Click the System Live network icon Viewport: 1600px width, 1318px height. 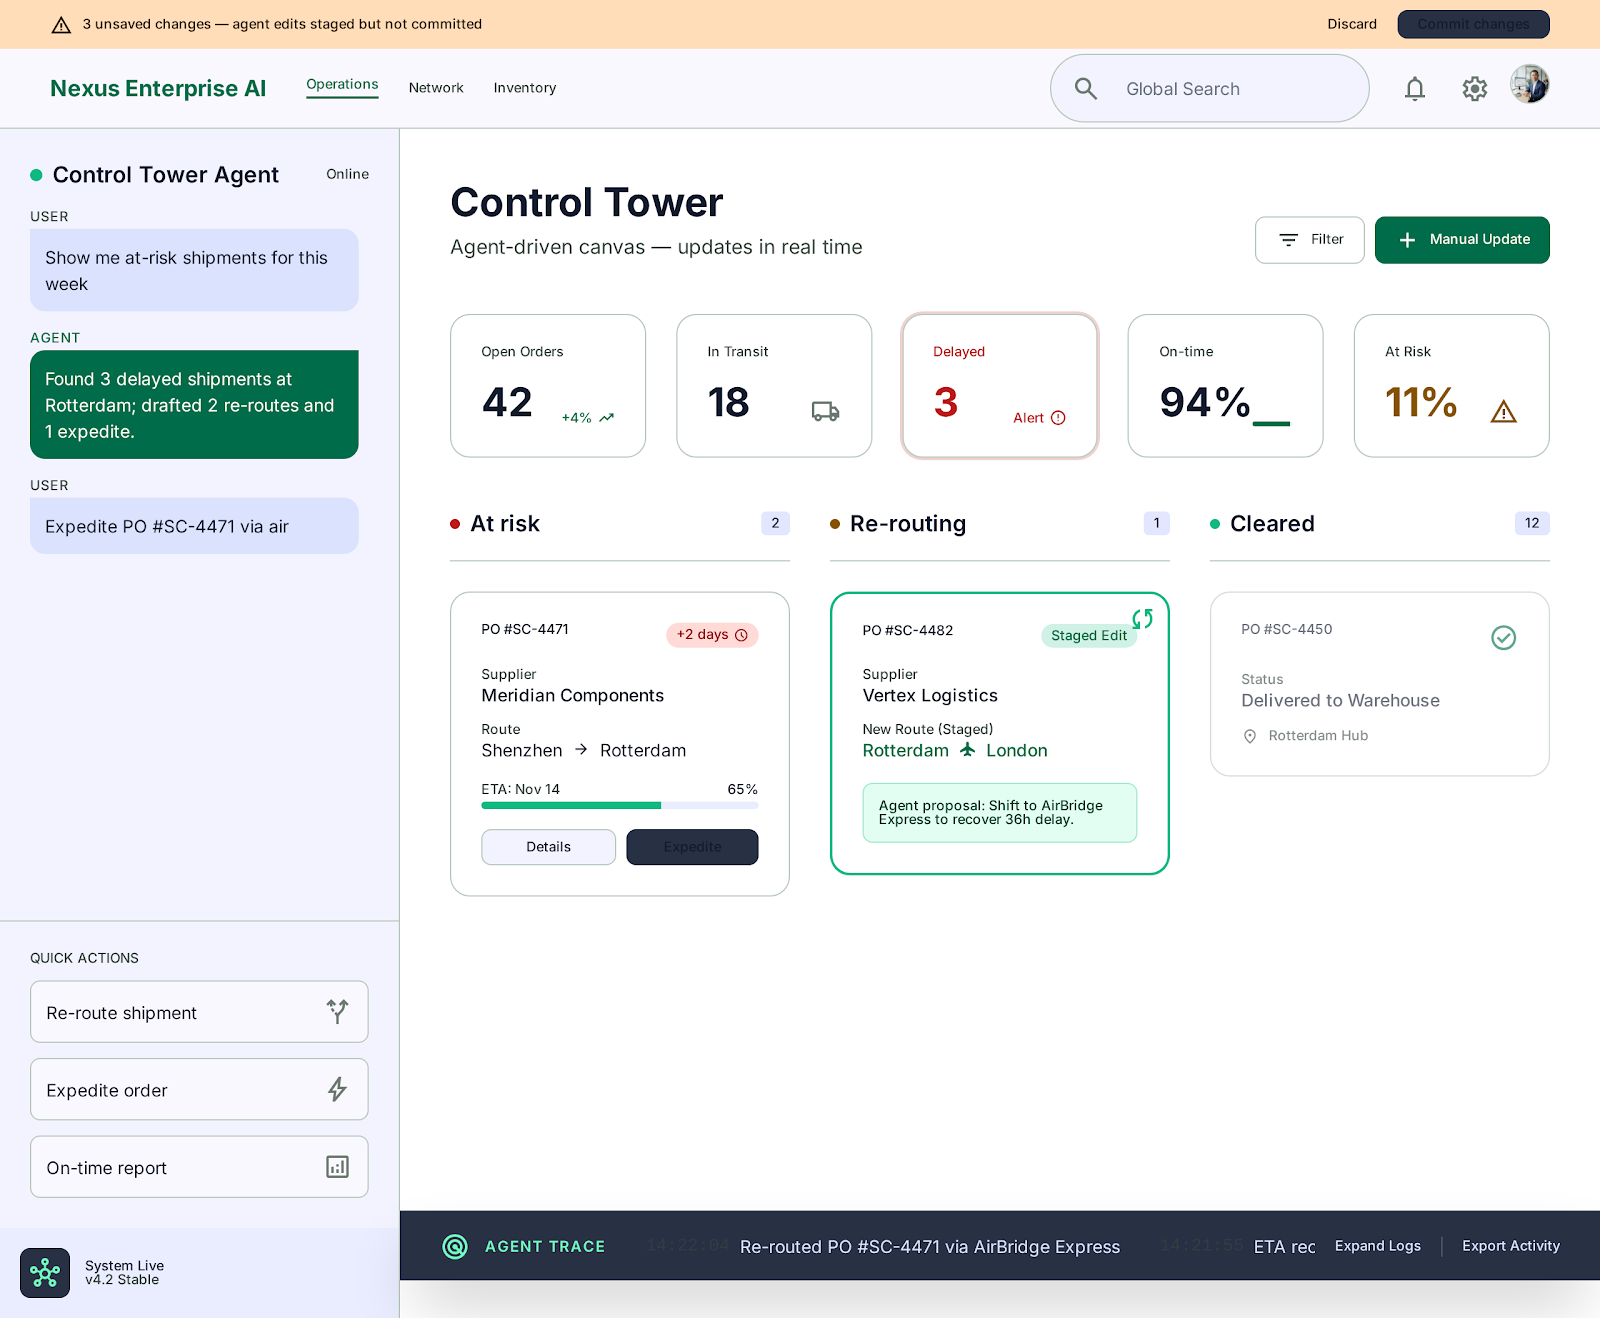(x=45, y=1273)
